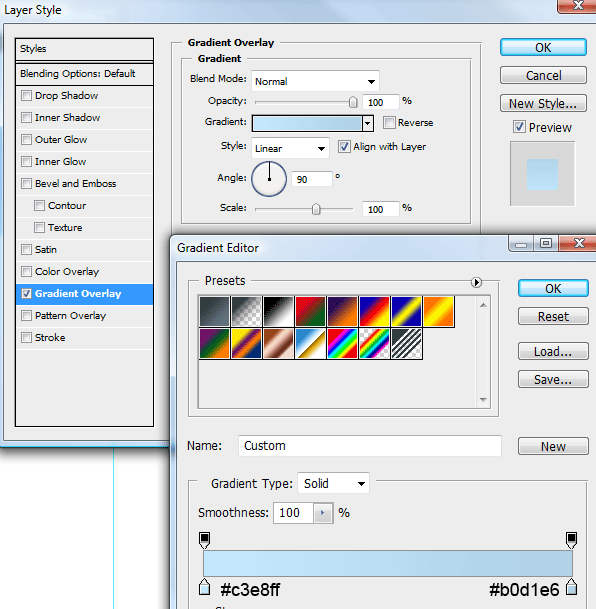The image size is (596, 609).
Task: Select the Spectrum rainbow gradient preset
Action: 342,344
